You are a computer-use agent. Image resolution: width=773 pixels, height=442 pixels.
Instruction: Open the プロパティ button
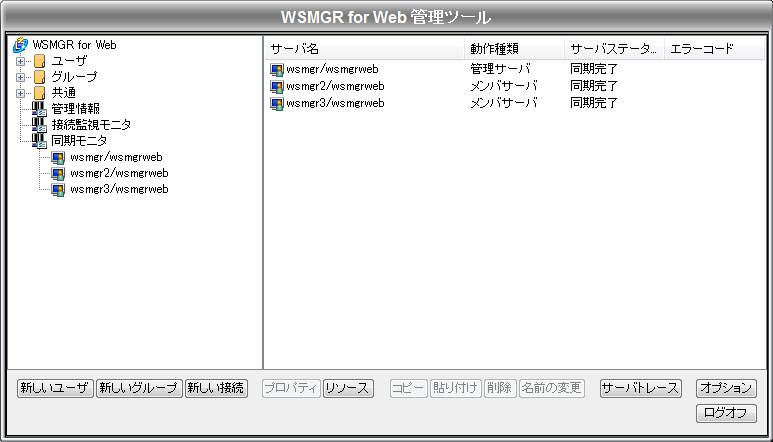291,388
